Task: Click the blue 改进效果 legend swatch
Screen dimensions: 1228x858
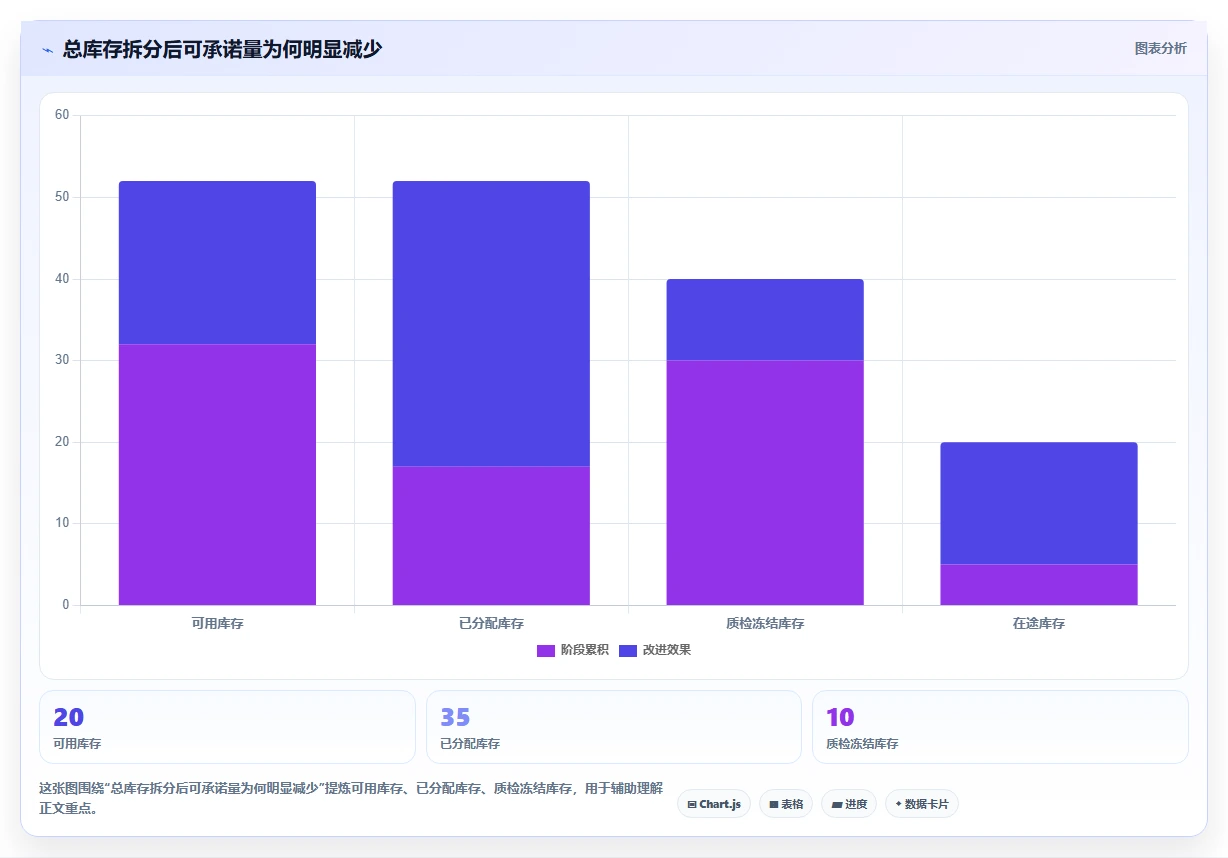Action: tap(628, 650)
